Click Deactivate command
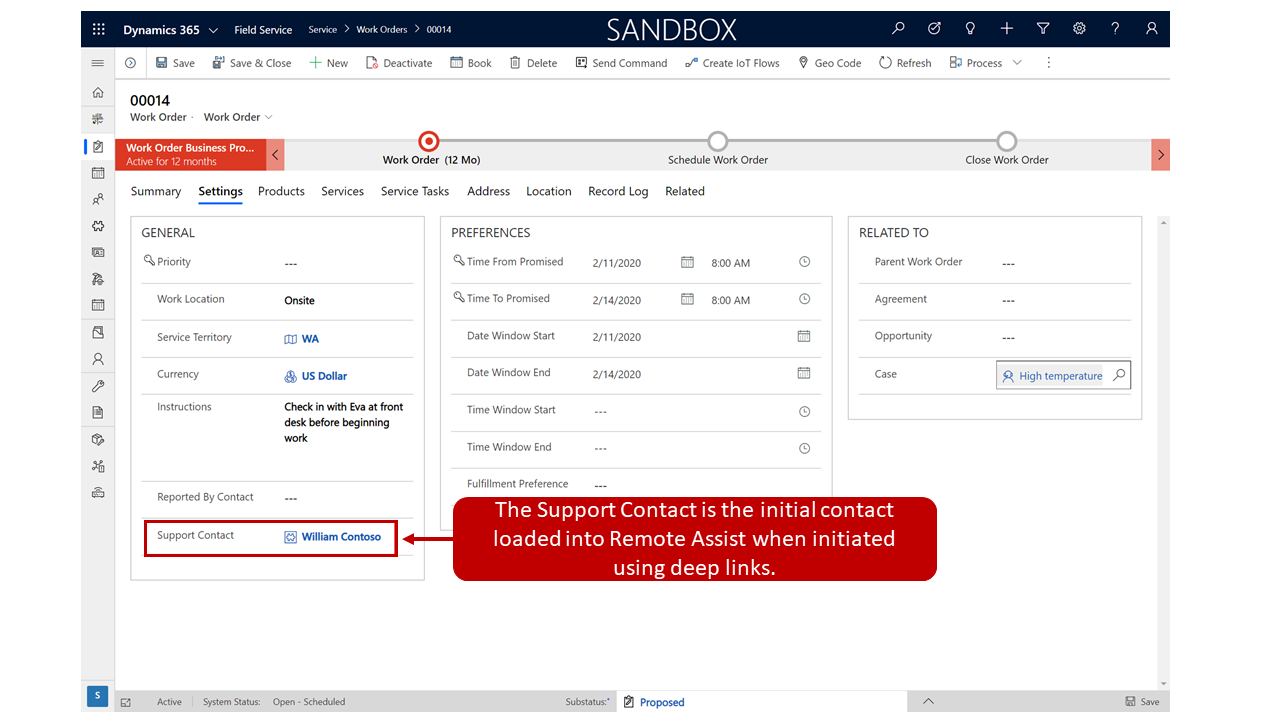The height and width of the screenshot is (720, 1280). coord(398,63)
